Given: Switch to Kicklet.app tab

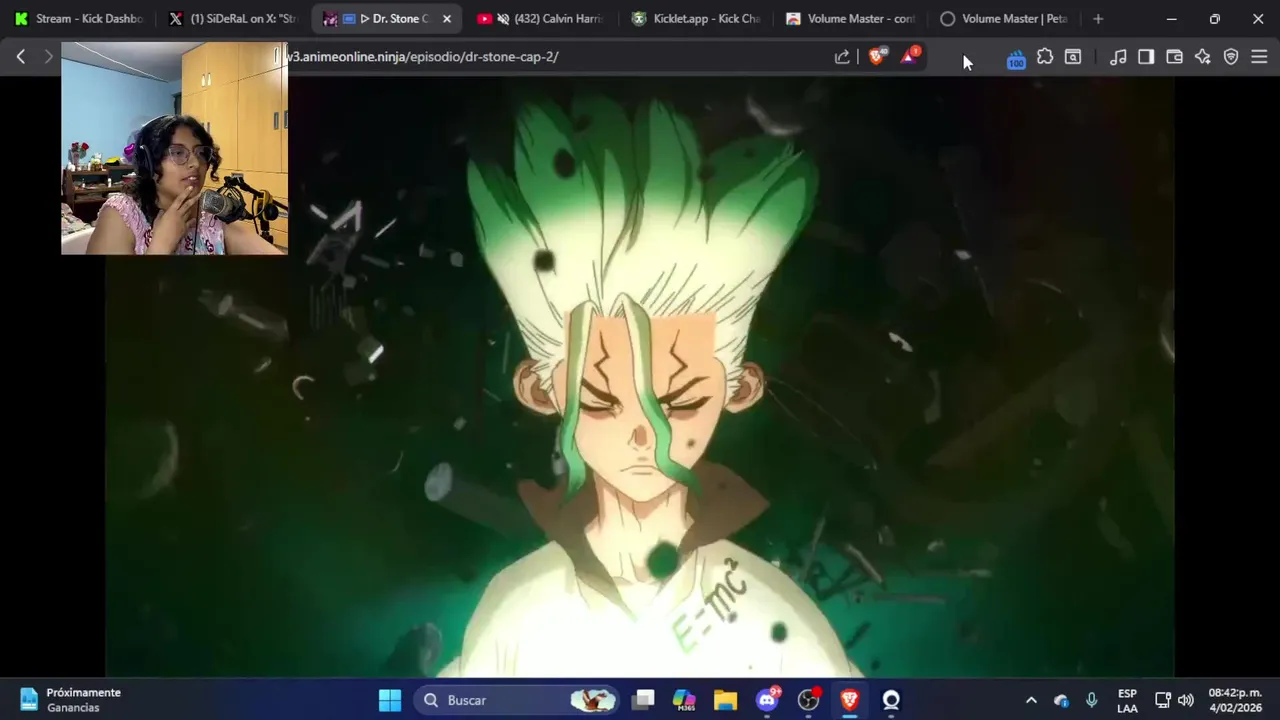Looking at the screenshot, I should [x=696, y=19].
